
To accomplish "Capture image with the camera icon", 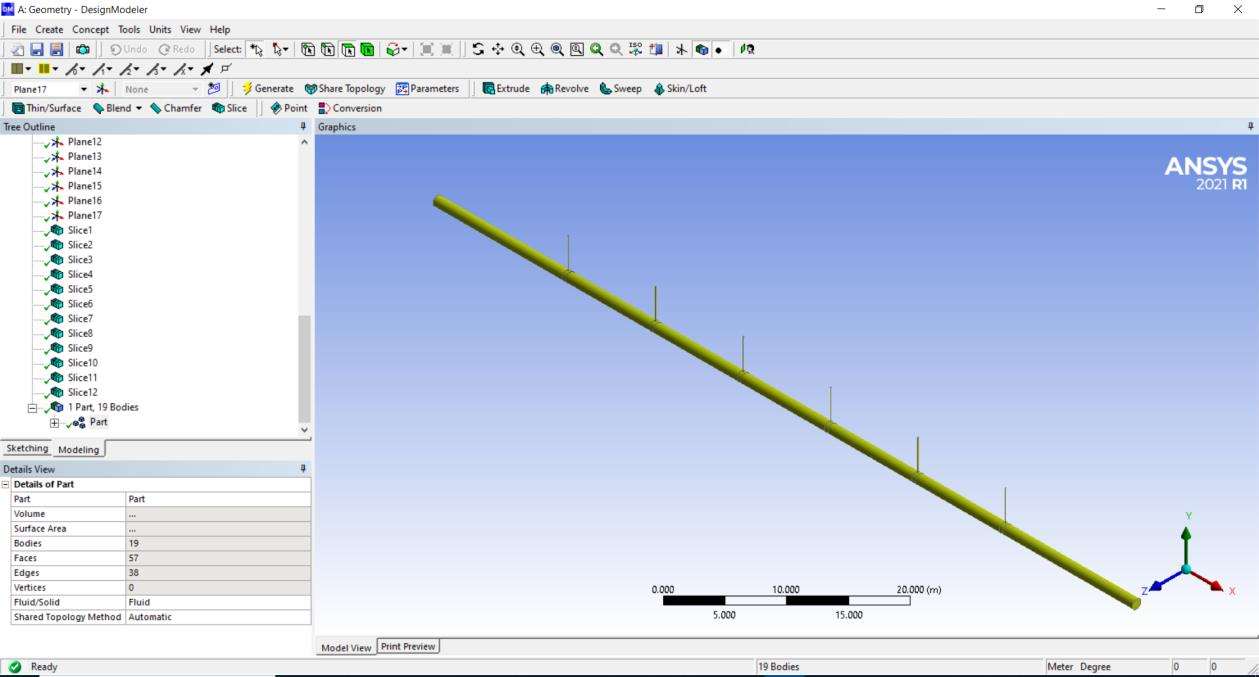I will (x=82, y=49).
